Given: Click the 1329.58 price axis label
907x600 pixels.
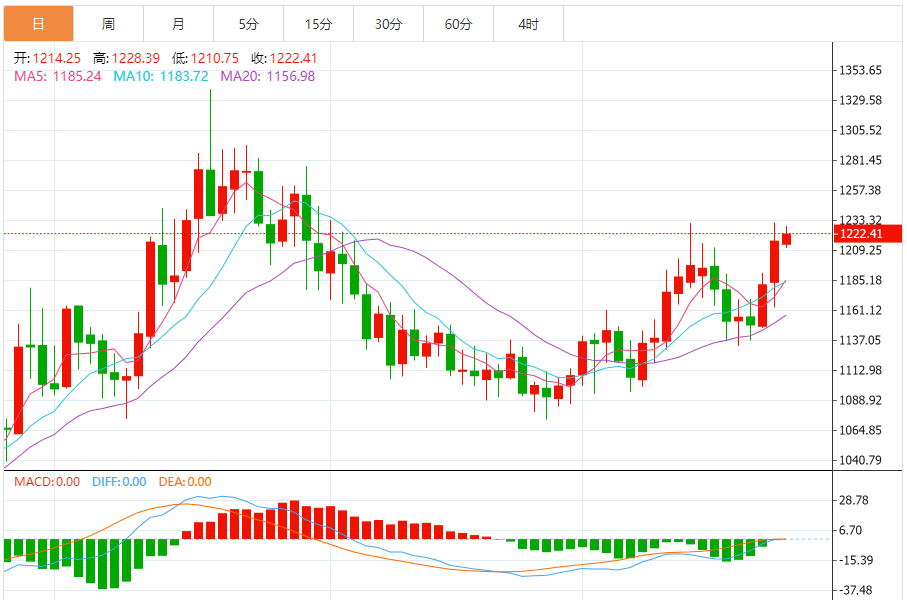Looking at the screenshot, I should pyautogui.click(x=861, y=101).
